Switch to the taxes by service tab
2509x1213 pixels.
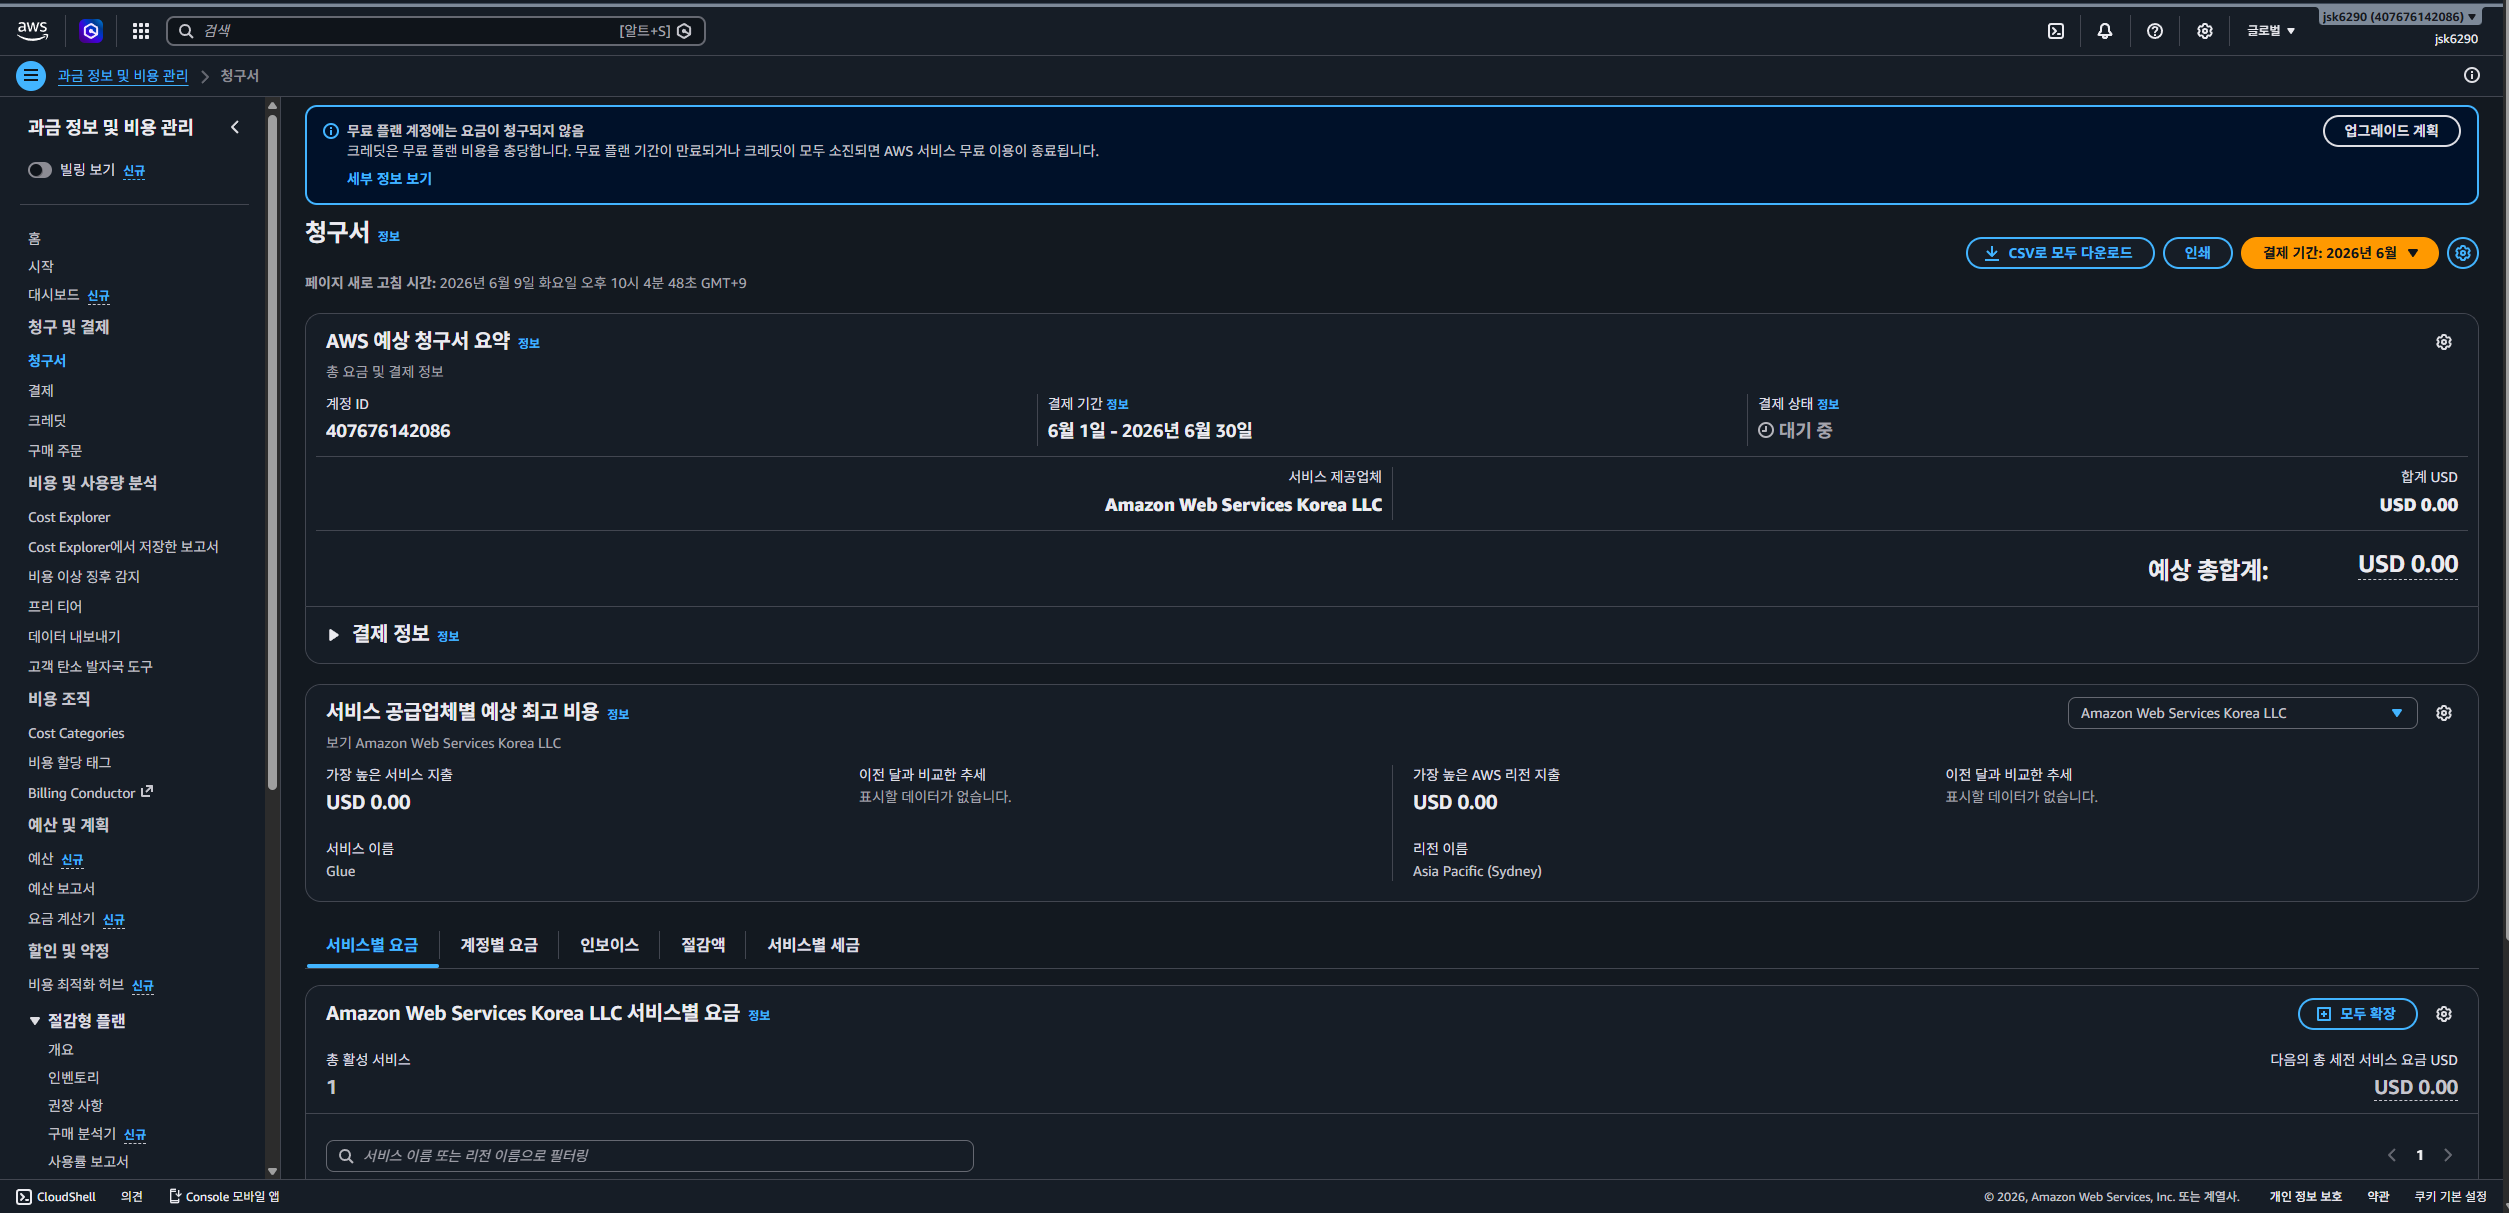click(x=813, y=945)
